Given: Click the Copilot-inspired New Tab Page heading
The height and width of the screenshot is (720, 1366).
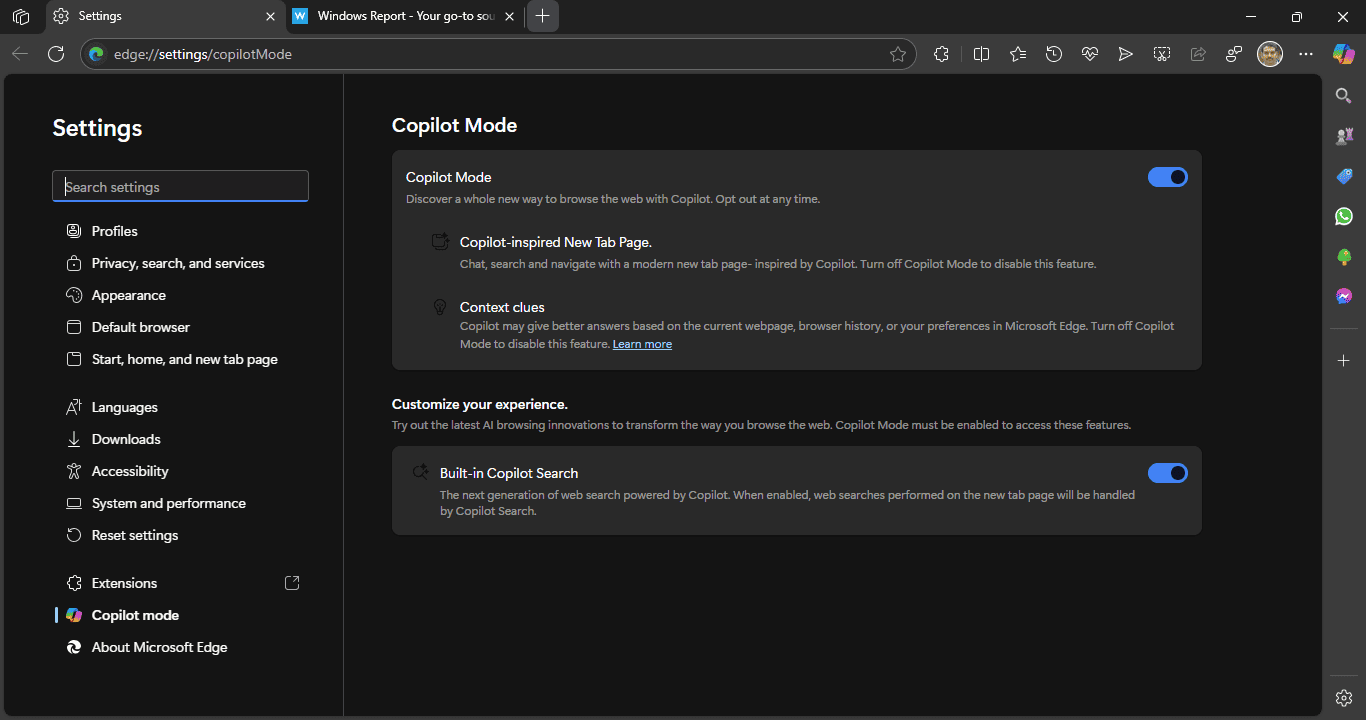Looking at the screenshot, I should tap(556, 242).
